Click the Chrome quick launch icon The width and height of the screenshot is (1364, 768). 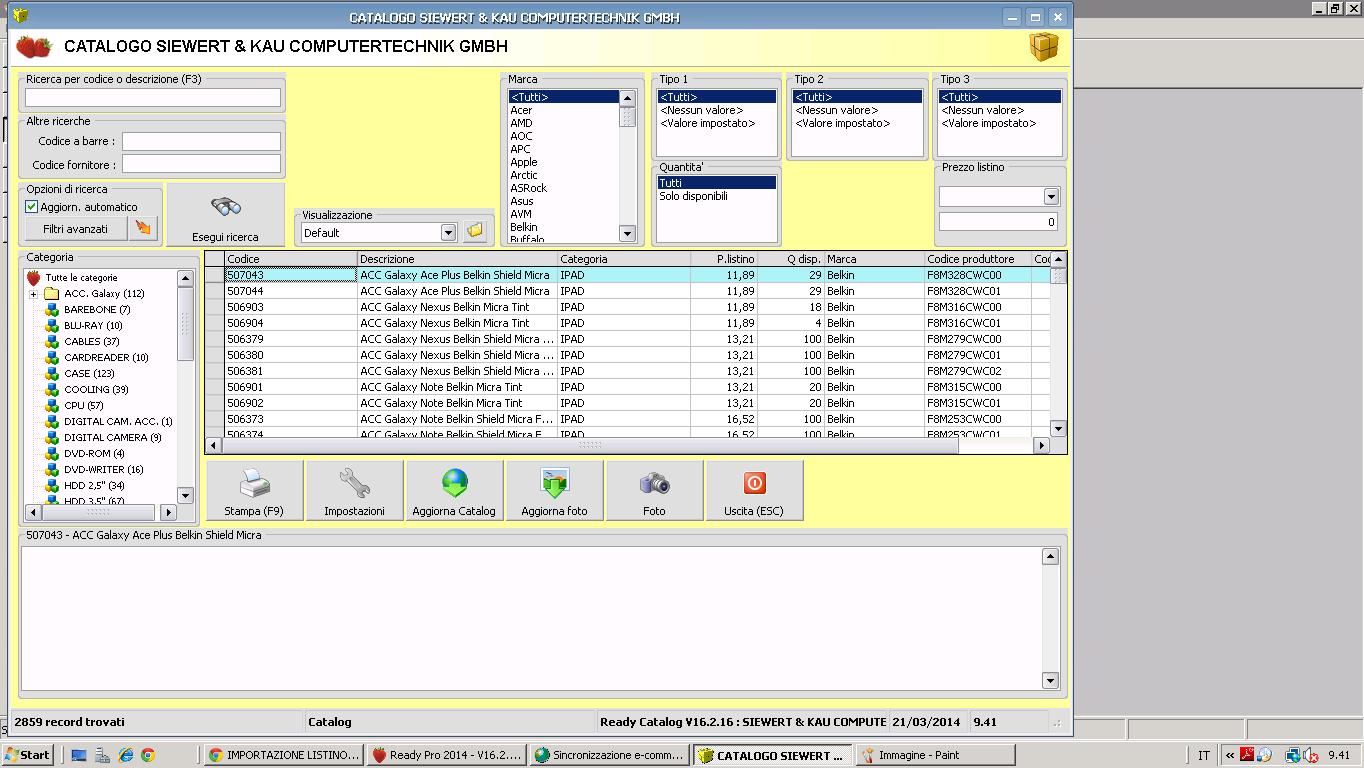148,755
